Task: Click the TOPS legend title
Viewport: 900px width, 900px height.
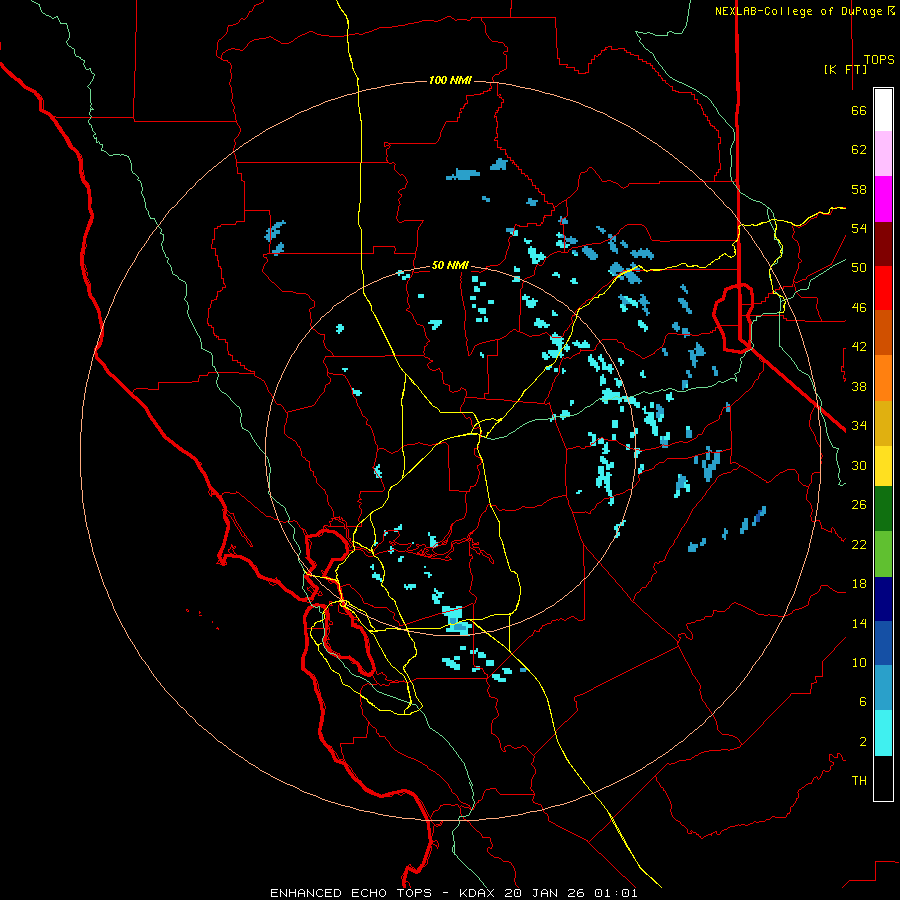Action: pyautogui.click(x=879, y=59)
